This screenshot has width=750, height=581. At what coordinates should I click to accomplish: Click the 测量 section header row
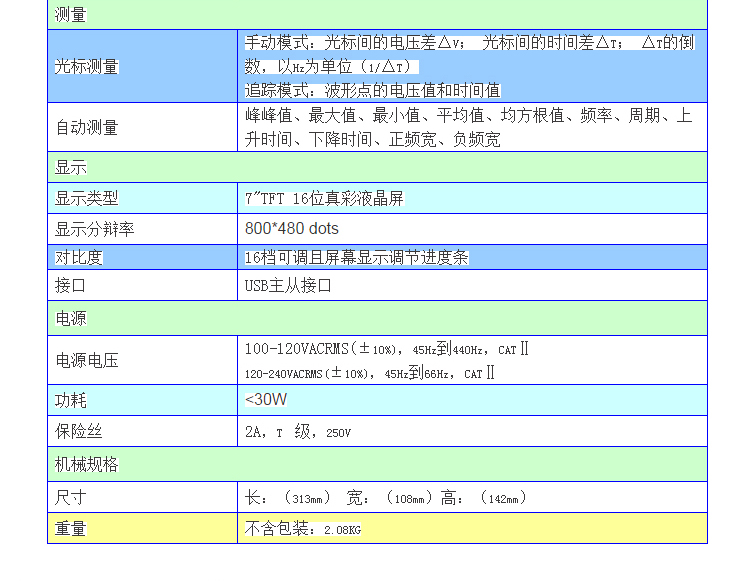[377, 14]
